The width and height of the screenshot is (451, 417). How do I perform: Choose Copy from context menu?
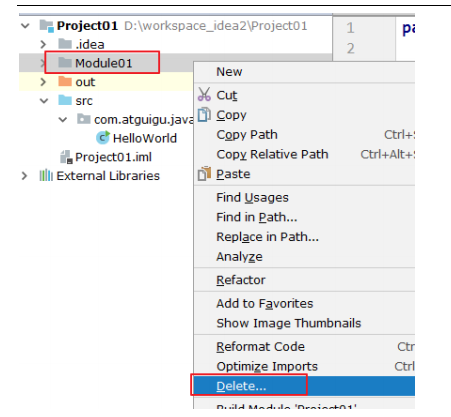tap(304, 115)
